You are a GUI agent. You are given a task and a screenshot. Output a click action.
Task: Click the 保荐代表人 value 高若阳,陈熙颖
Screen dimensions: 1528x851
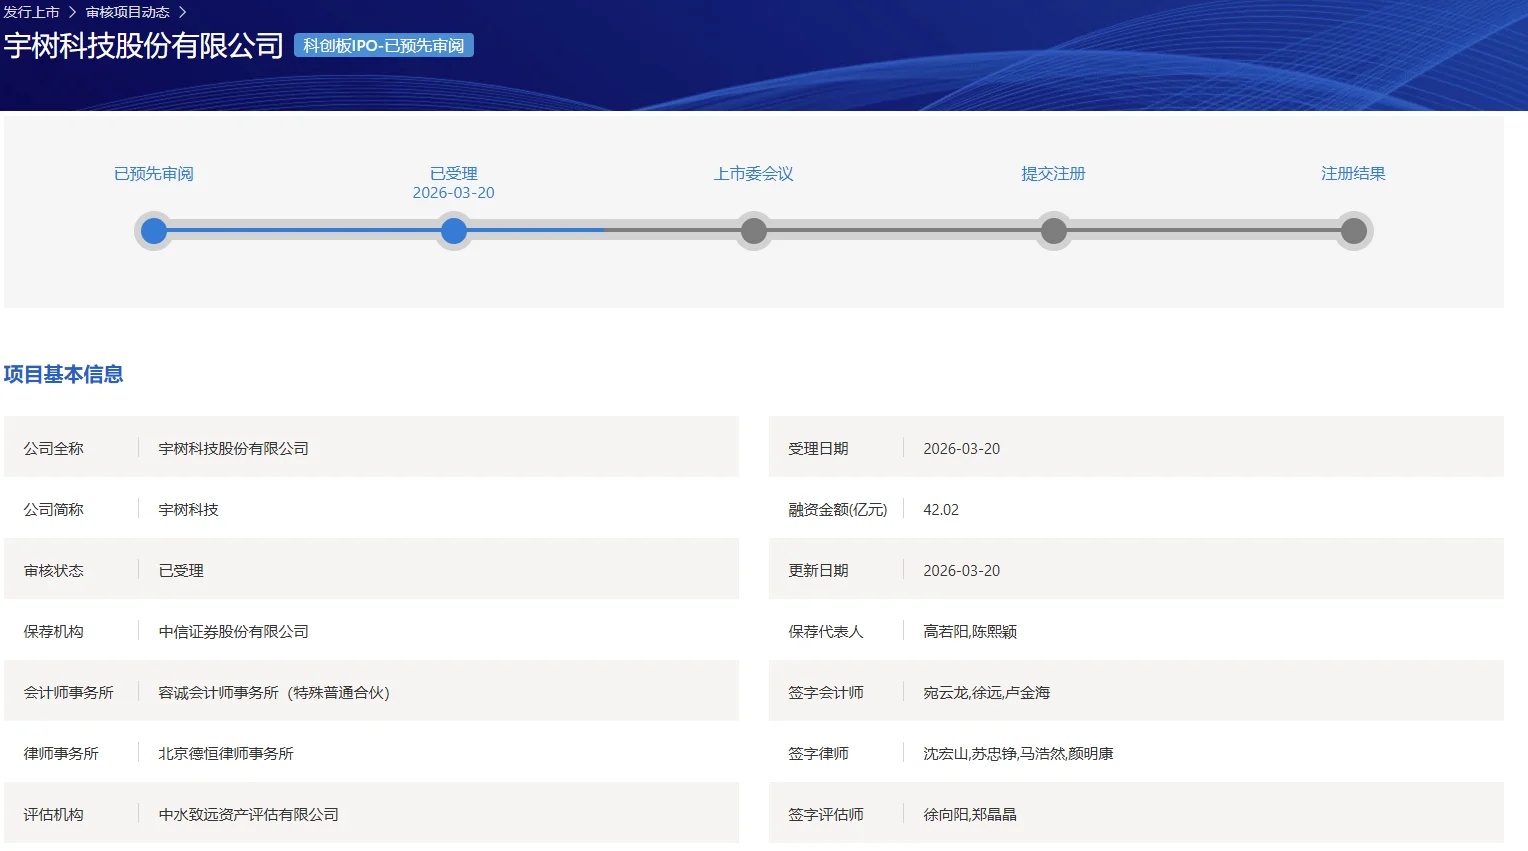[970, 632]
